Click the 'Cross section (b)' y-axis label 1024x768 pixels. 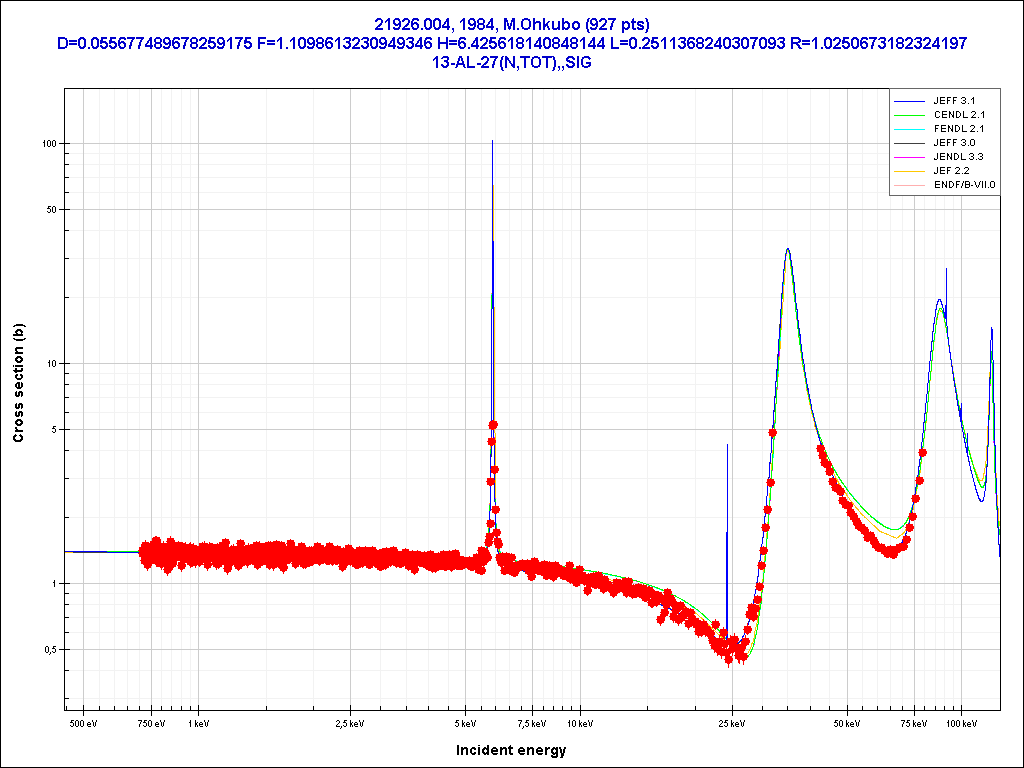click(18, 384)
